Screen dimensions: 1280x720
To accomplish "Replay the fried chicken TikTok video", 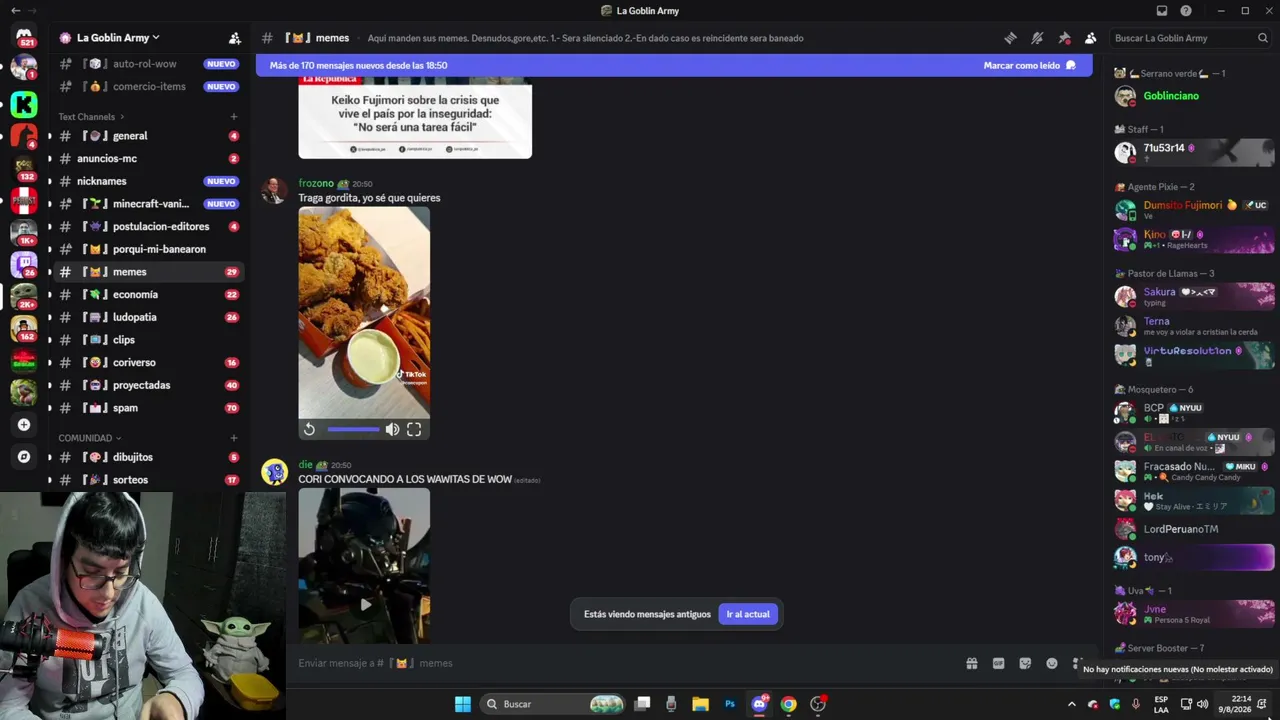I will tap(309, 429).
